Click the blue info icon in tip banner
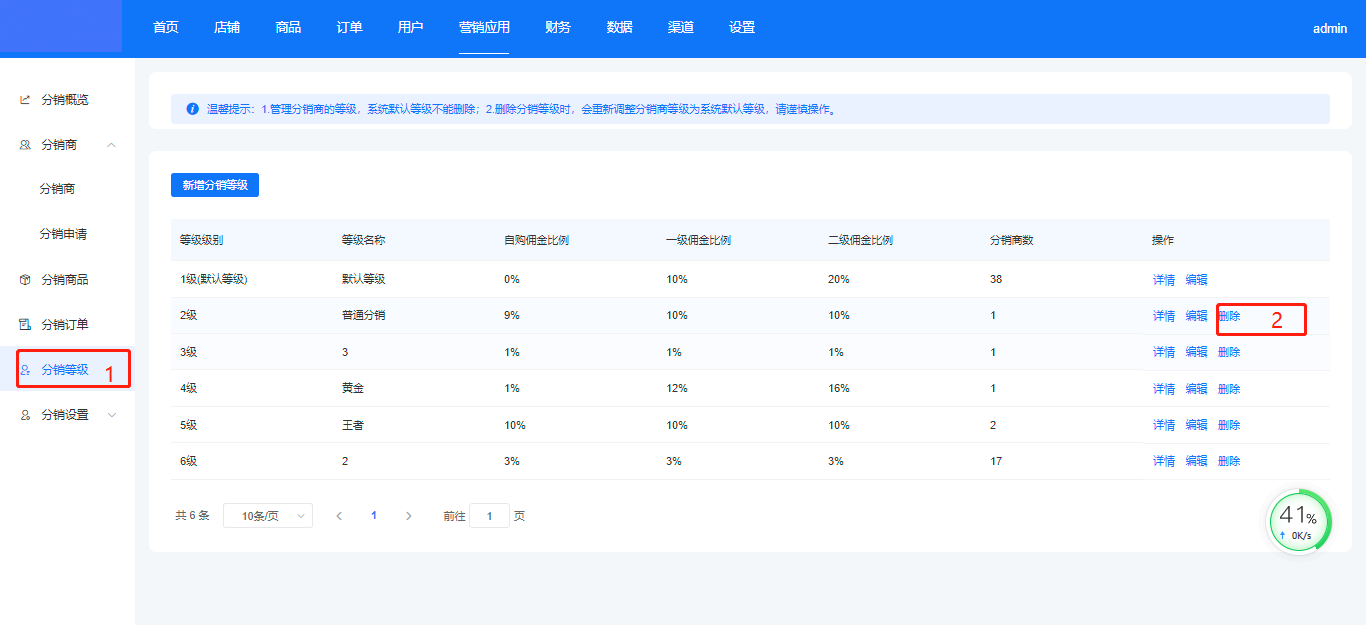The height and width of the screenshot is (625, 1366). click(192, 109)
